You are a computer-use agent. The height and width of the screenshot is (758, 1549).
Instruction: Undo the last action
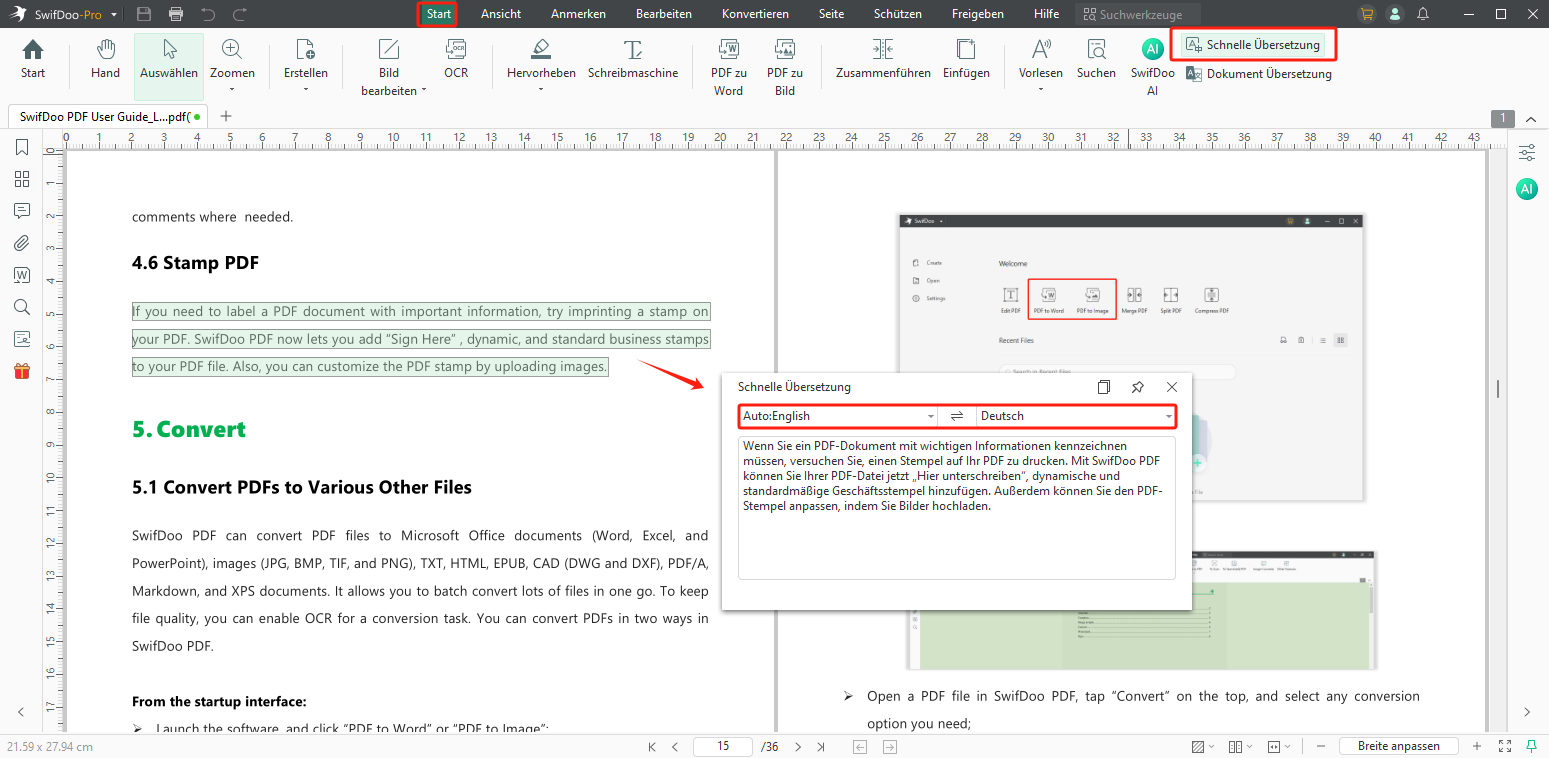208,14
